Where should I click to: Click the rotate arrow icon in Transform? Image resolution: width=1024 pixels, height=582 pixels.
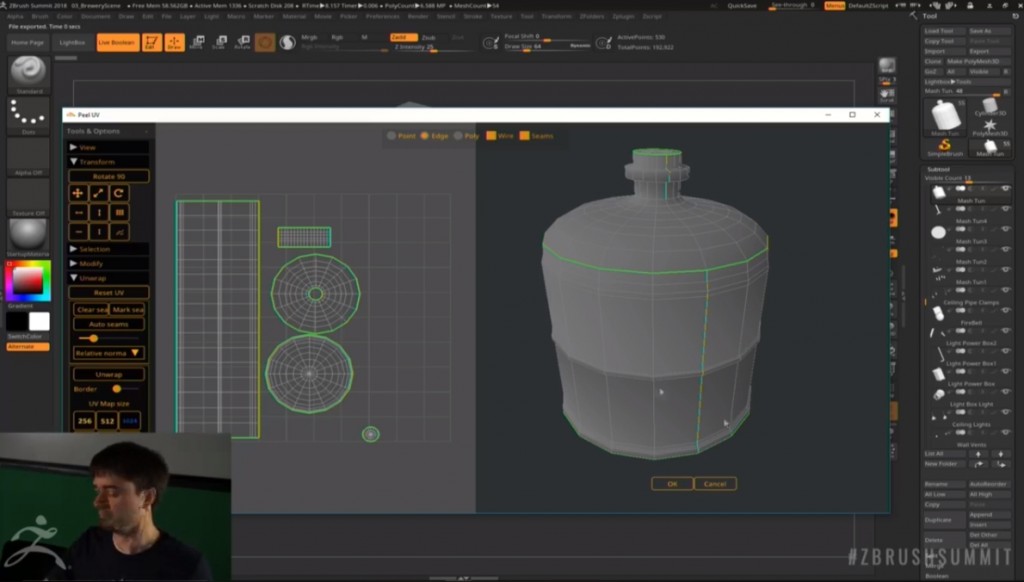[119, 193]
